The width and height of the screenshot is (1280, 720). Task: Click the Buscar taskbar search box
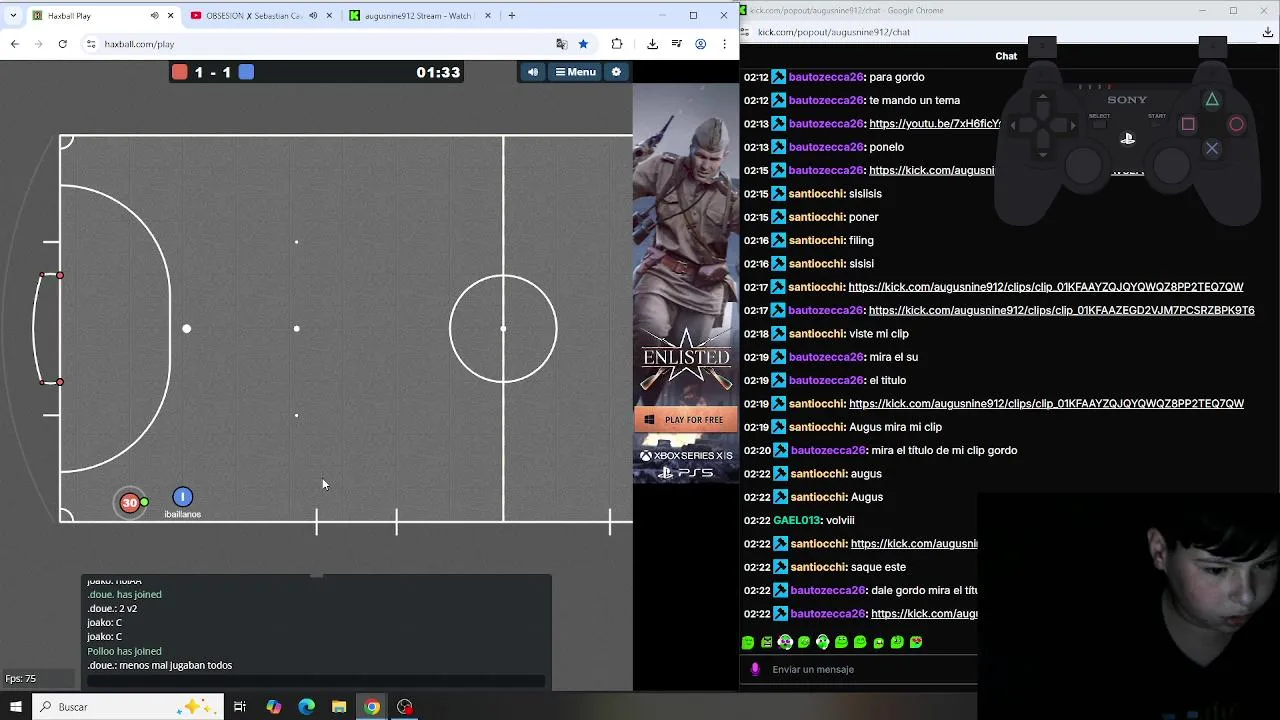[127, 707]
